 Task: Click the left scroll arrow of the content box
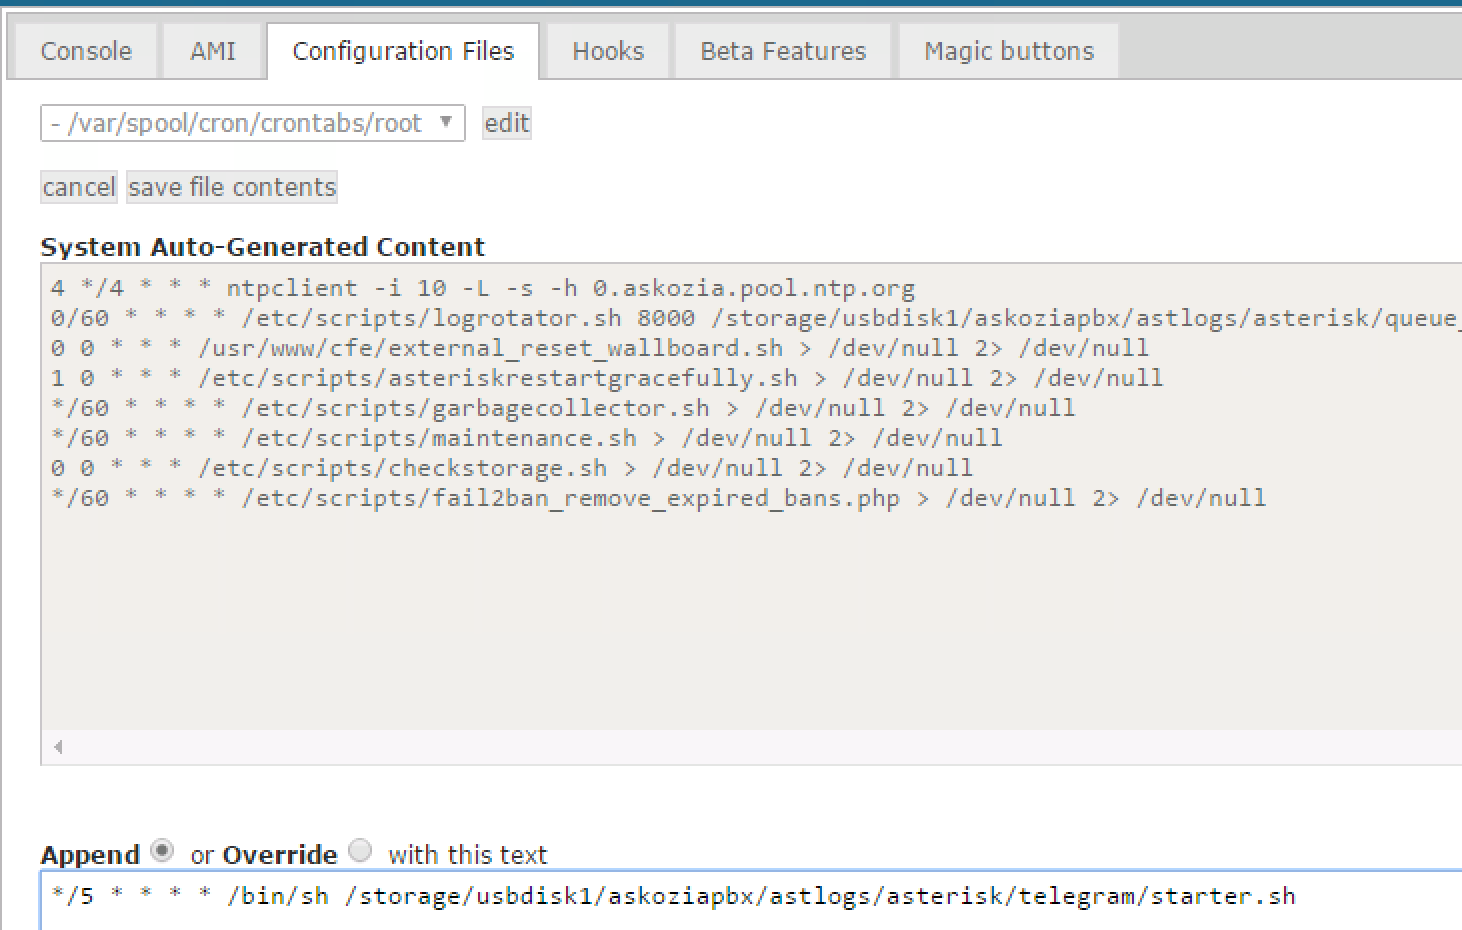tap(58, 747)
